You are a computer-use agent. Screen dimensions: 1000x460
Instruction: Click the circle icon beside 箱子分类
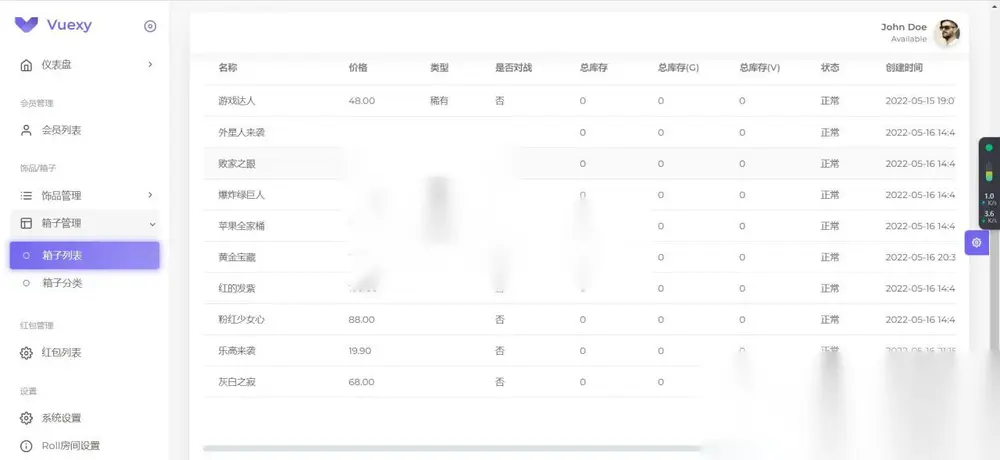click(26, 283)
